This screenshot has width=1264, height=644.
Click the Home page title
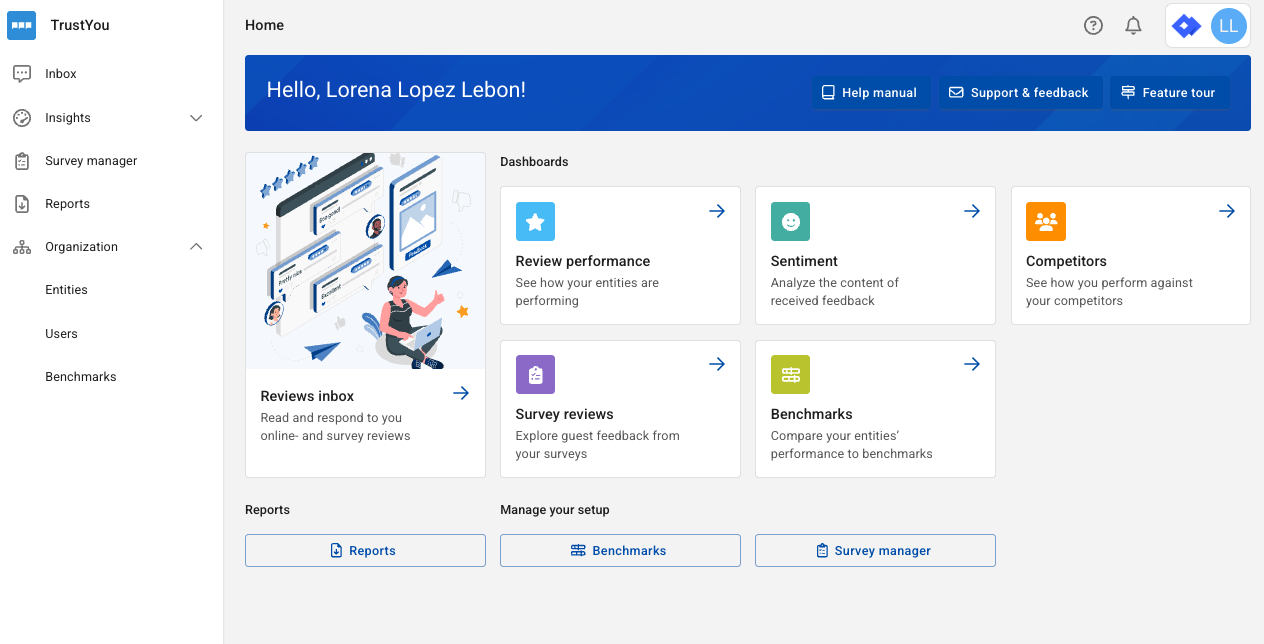click(264, 25)
